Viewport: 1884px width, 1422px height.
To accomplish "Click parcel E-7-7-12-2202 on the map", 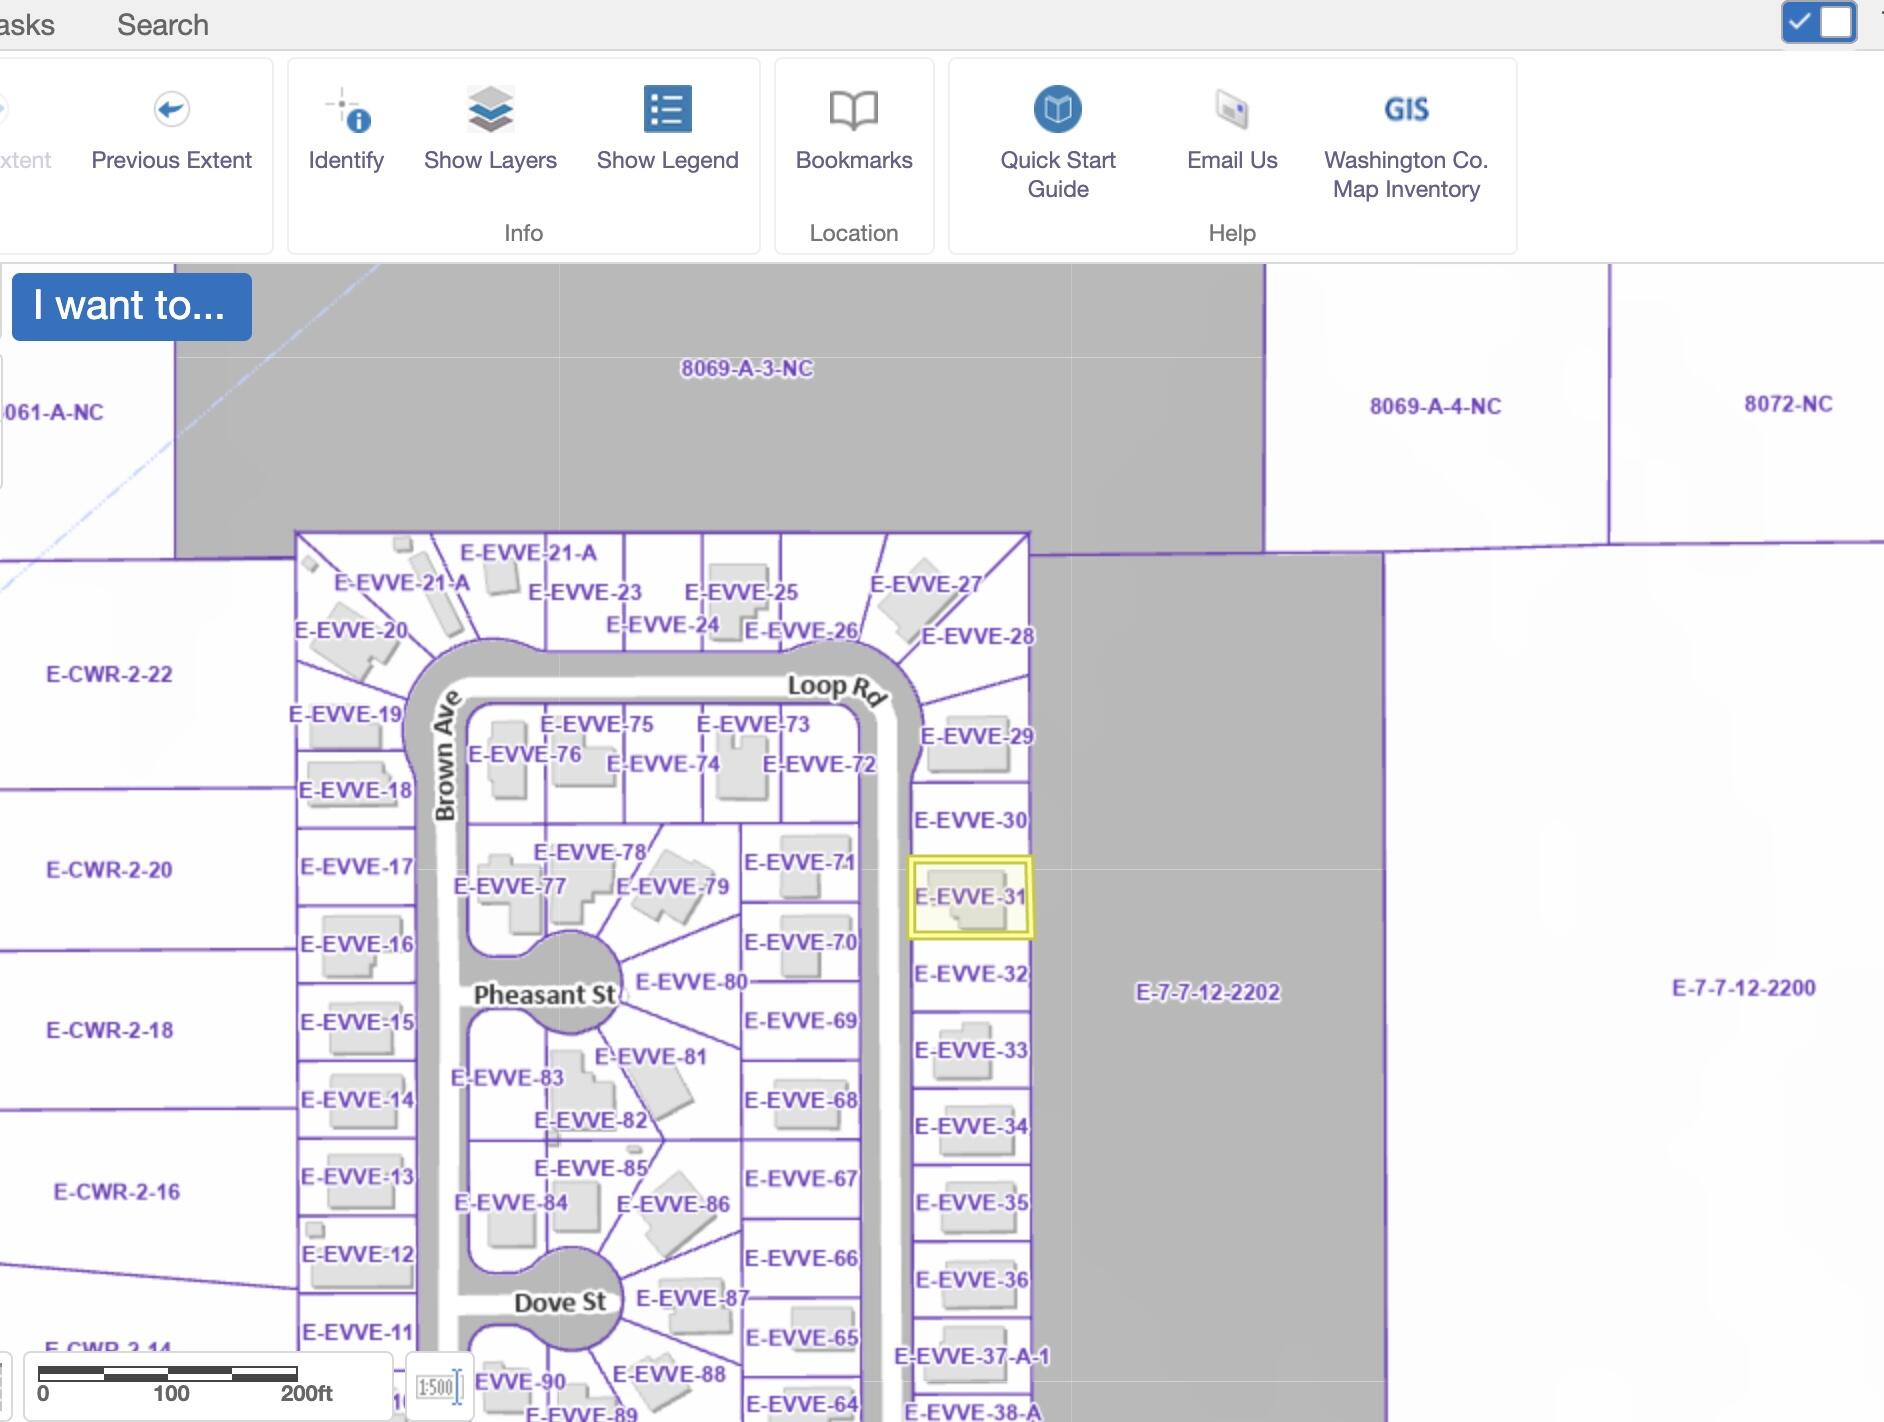I will (1207, 992).
